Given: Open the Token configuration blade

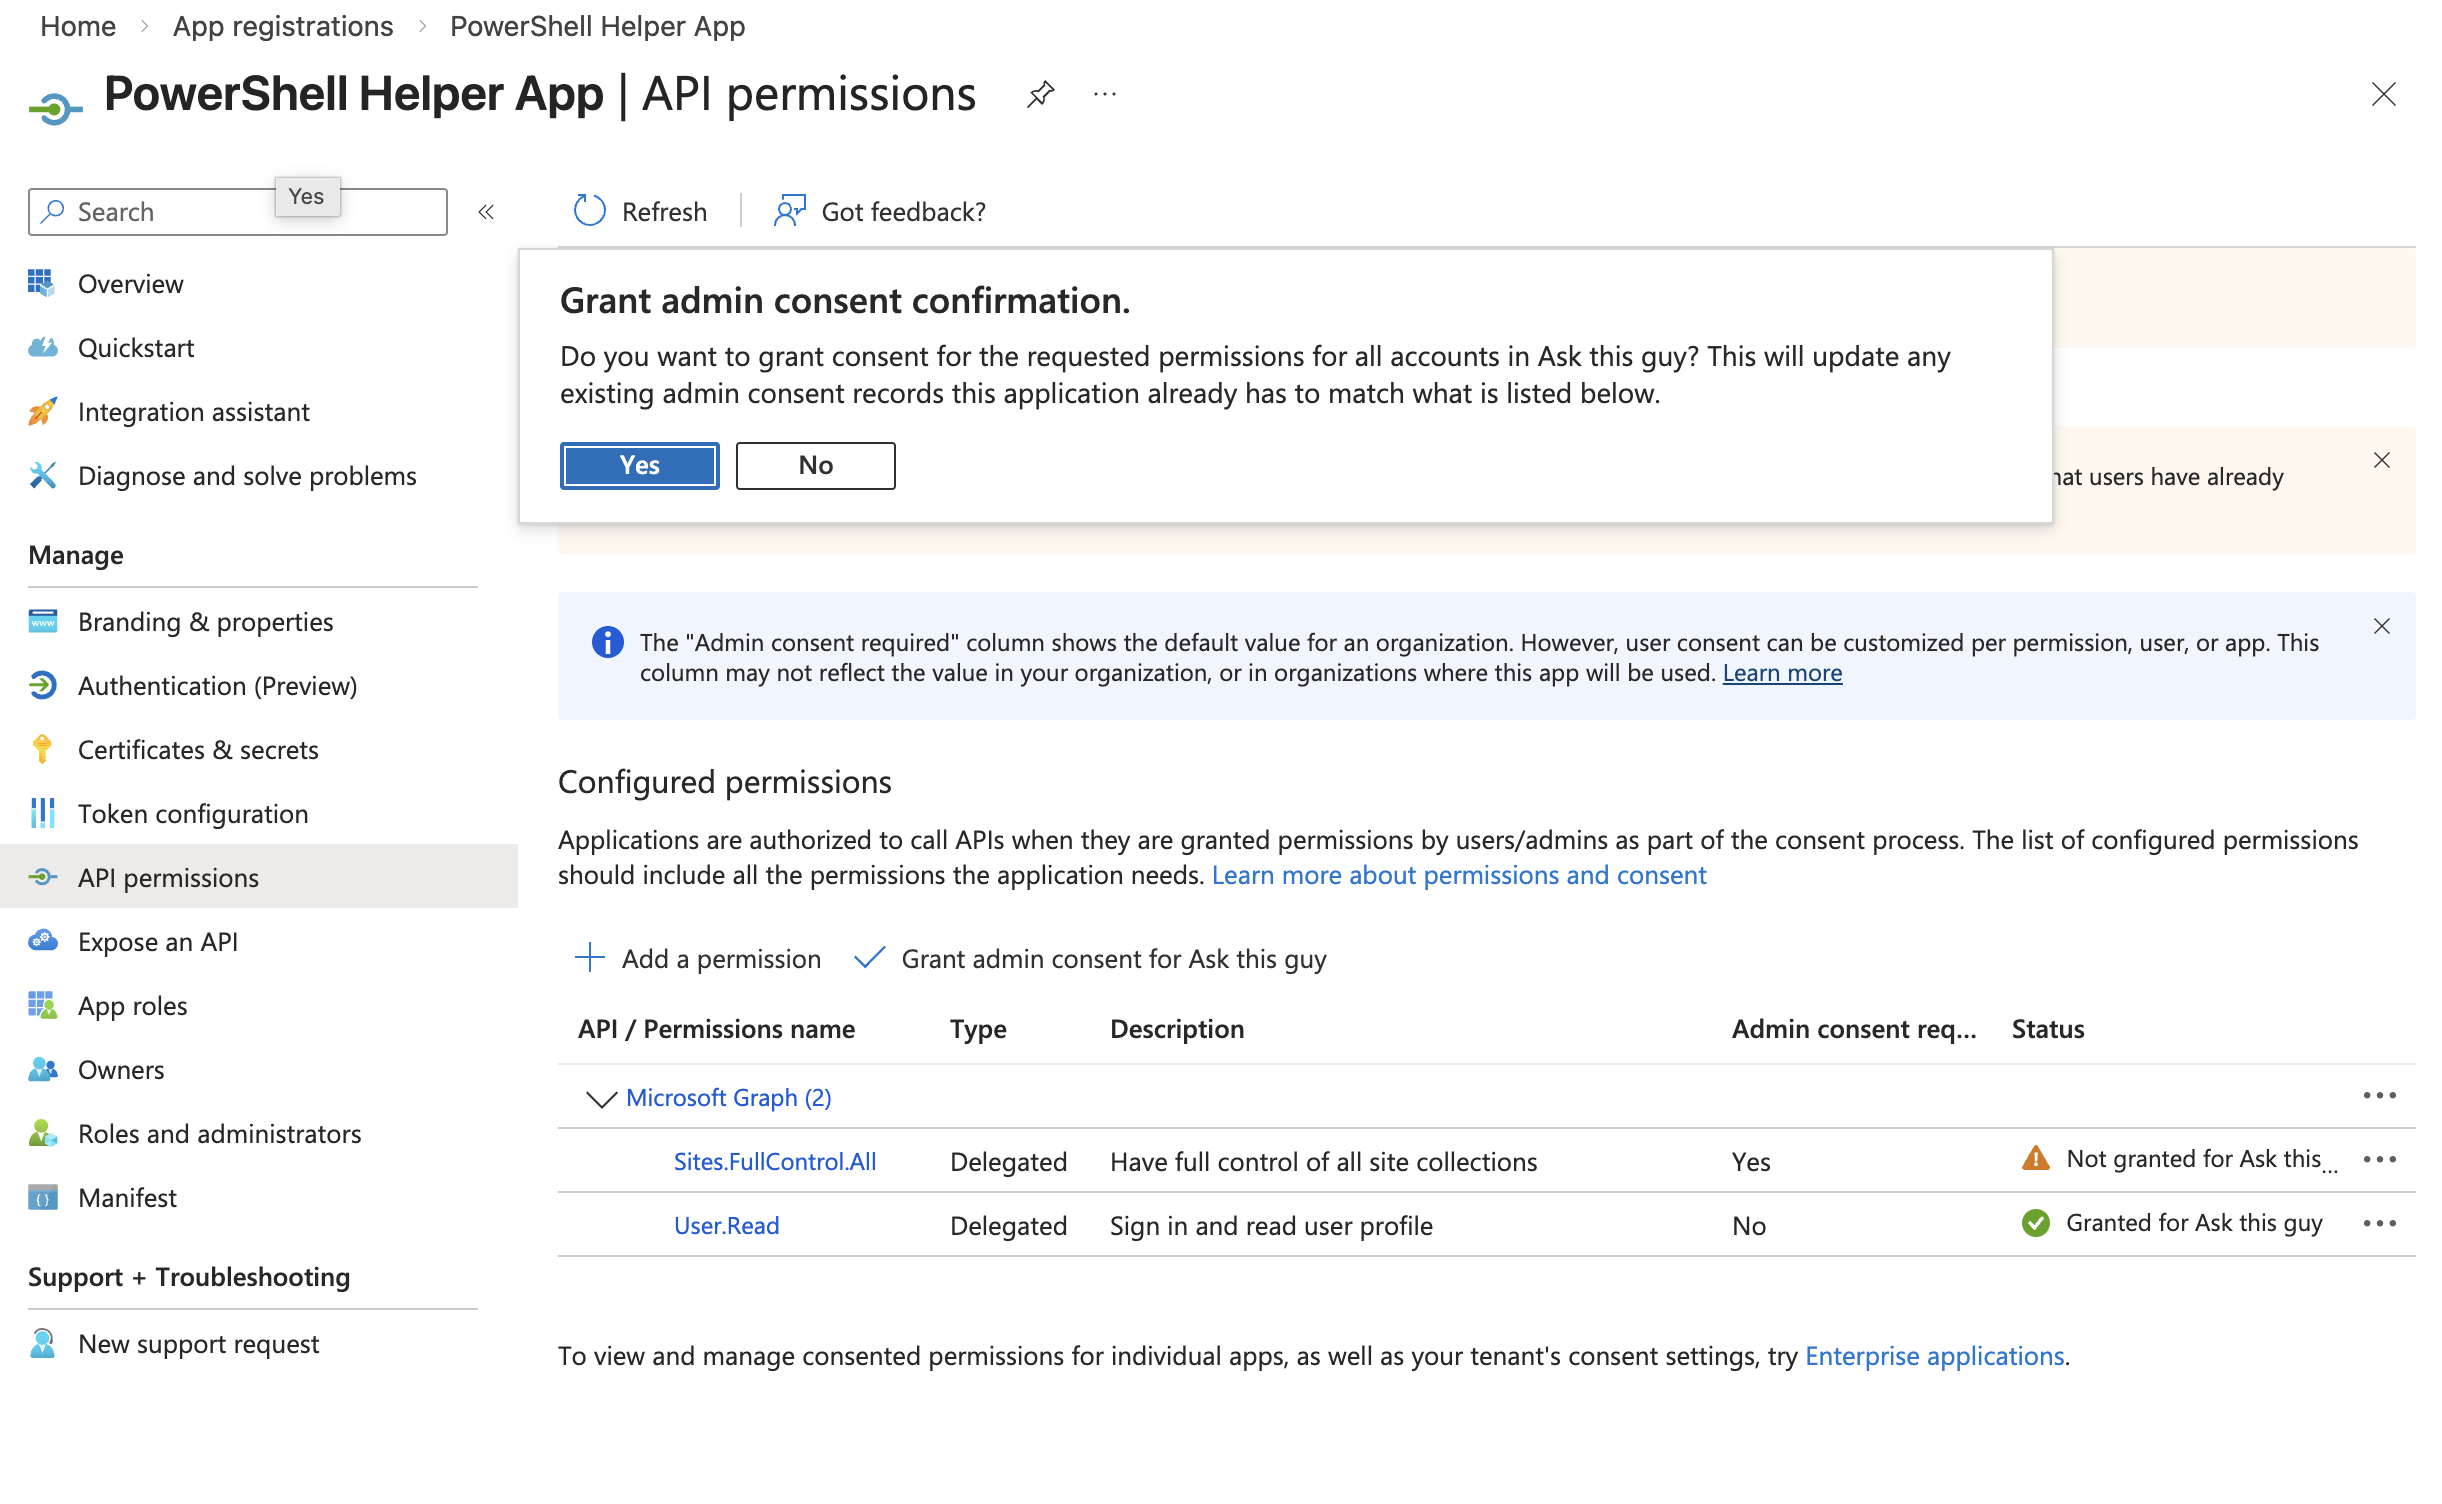Looking at the screenshot, I should tap(193, 813).
